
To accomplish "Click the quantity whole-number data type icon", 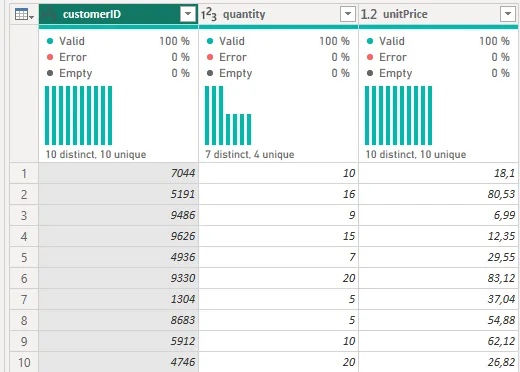I will click(209, 14).
